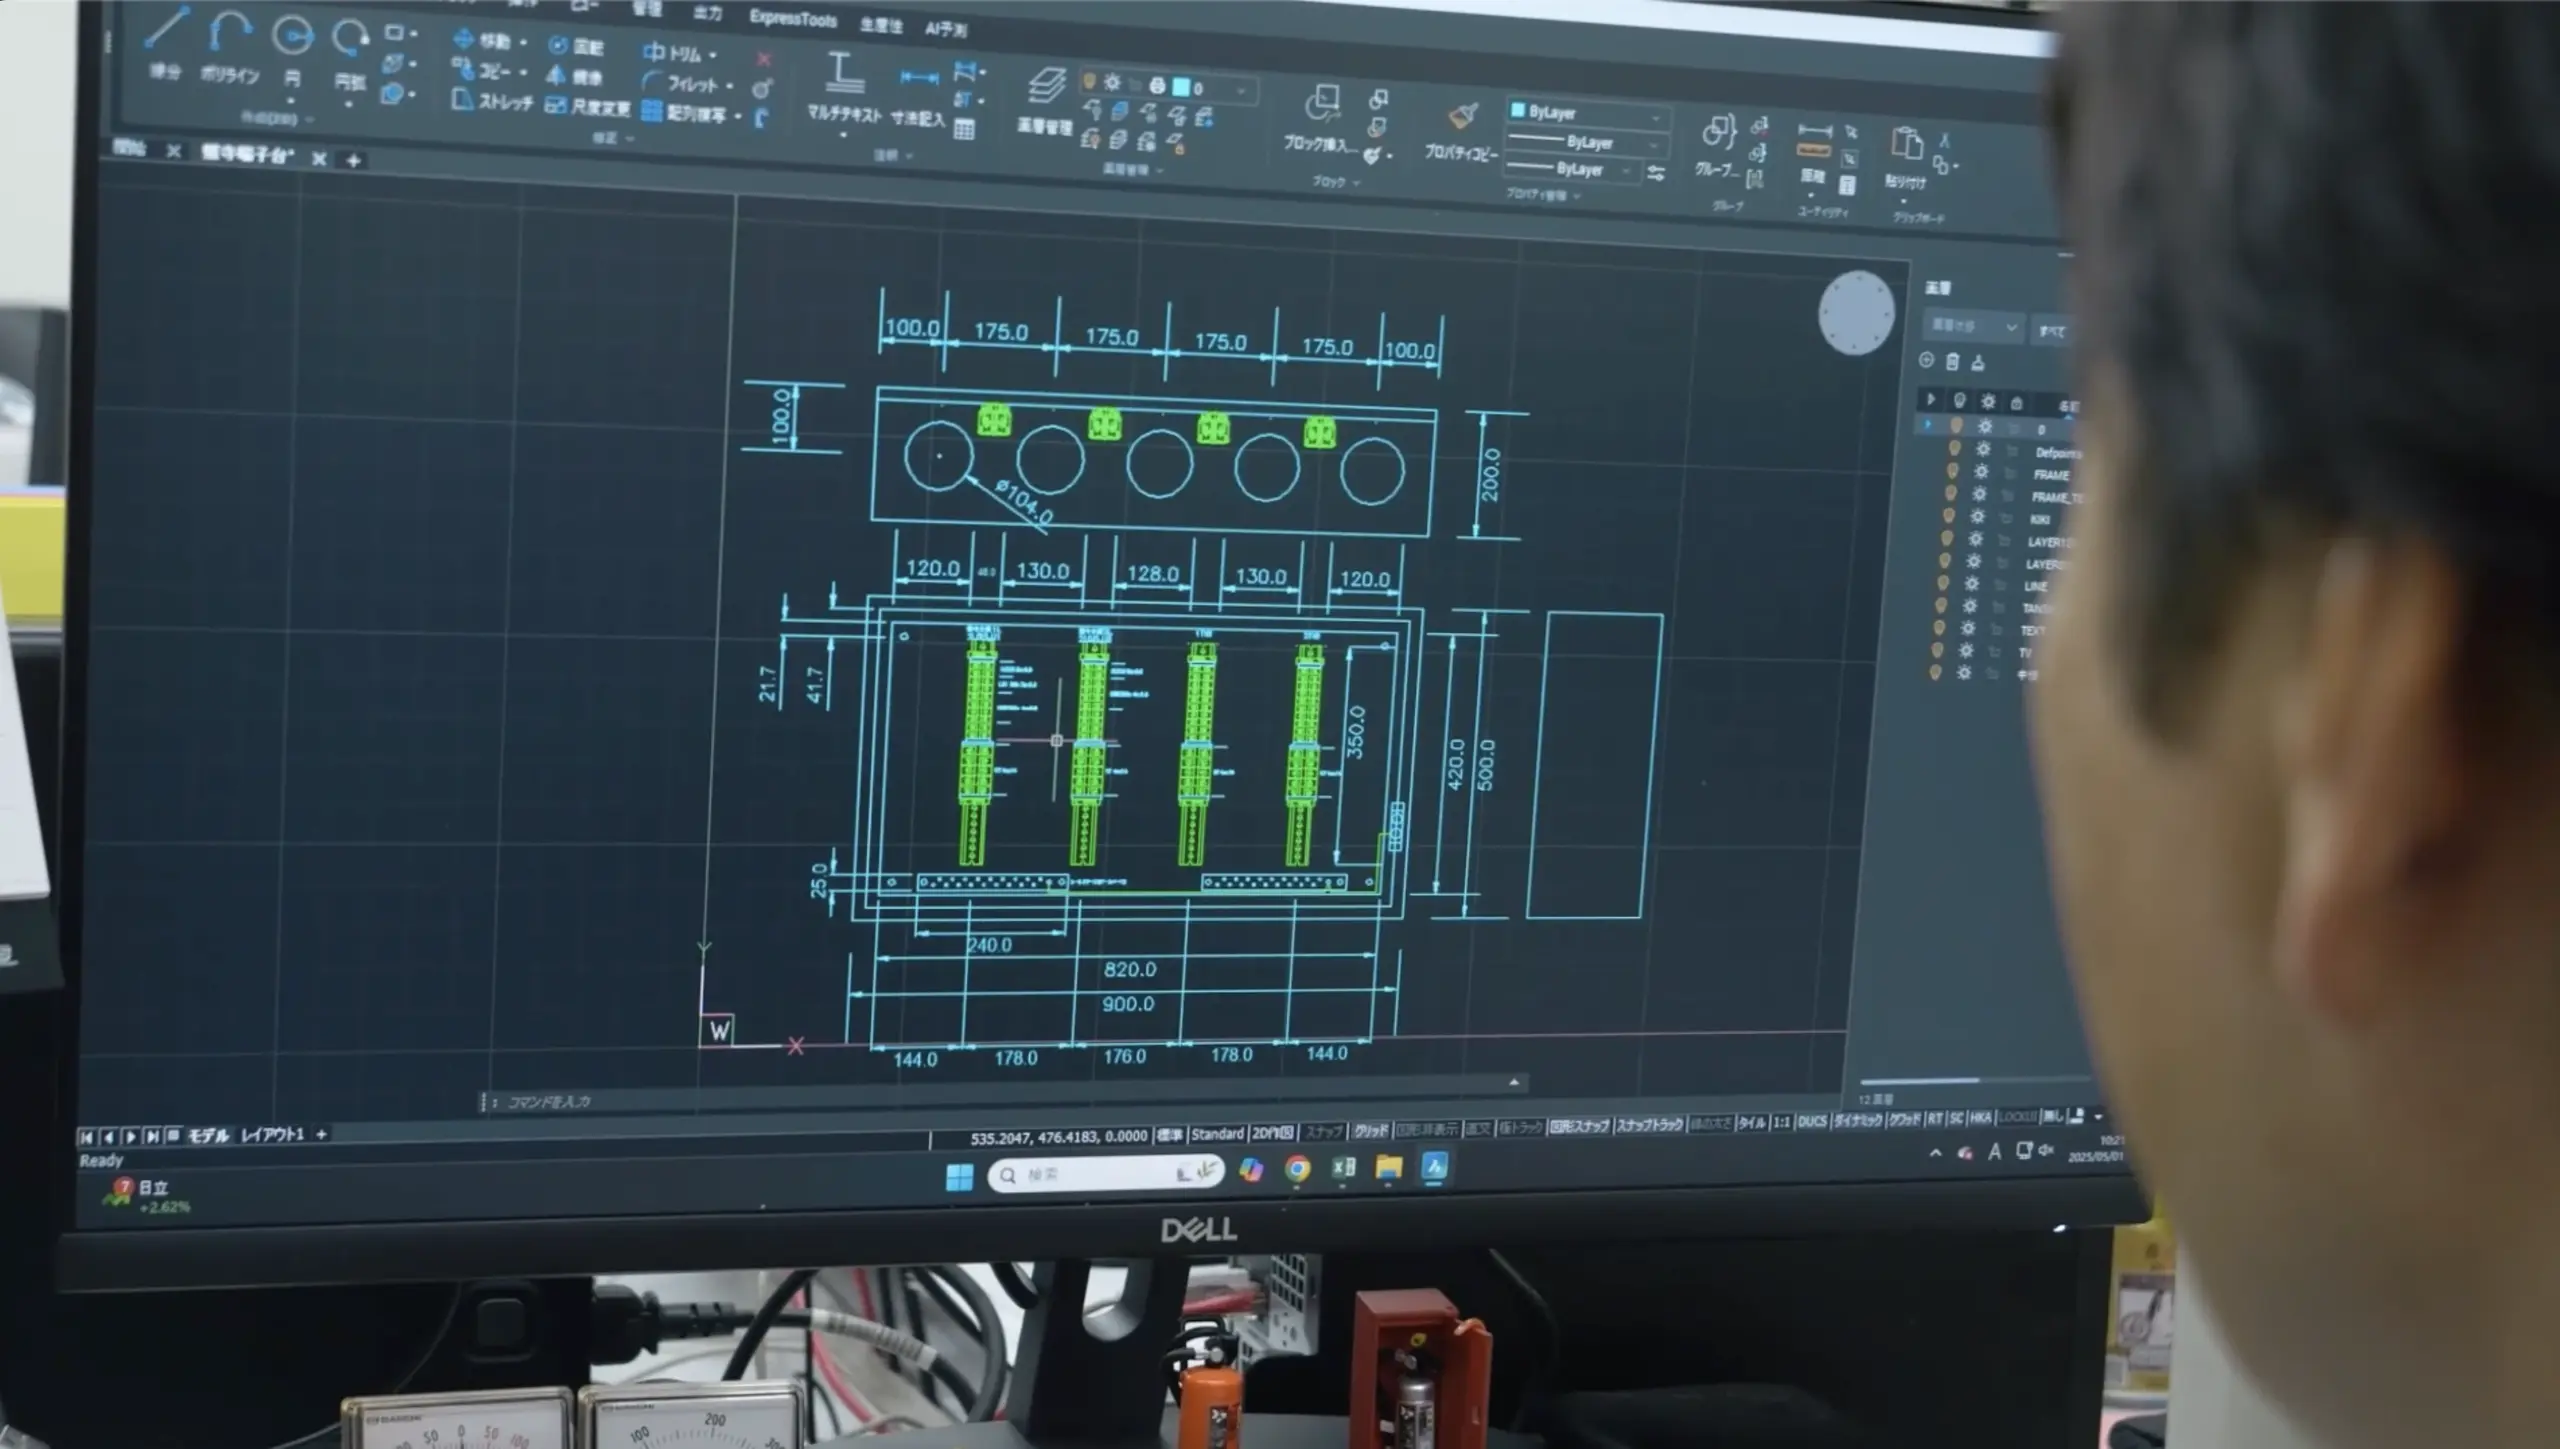Use the フィレット fillet tool

(680, 83)
